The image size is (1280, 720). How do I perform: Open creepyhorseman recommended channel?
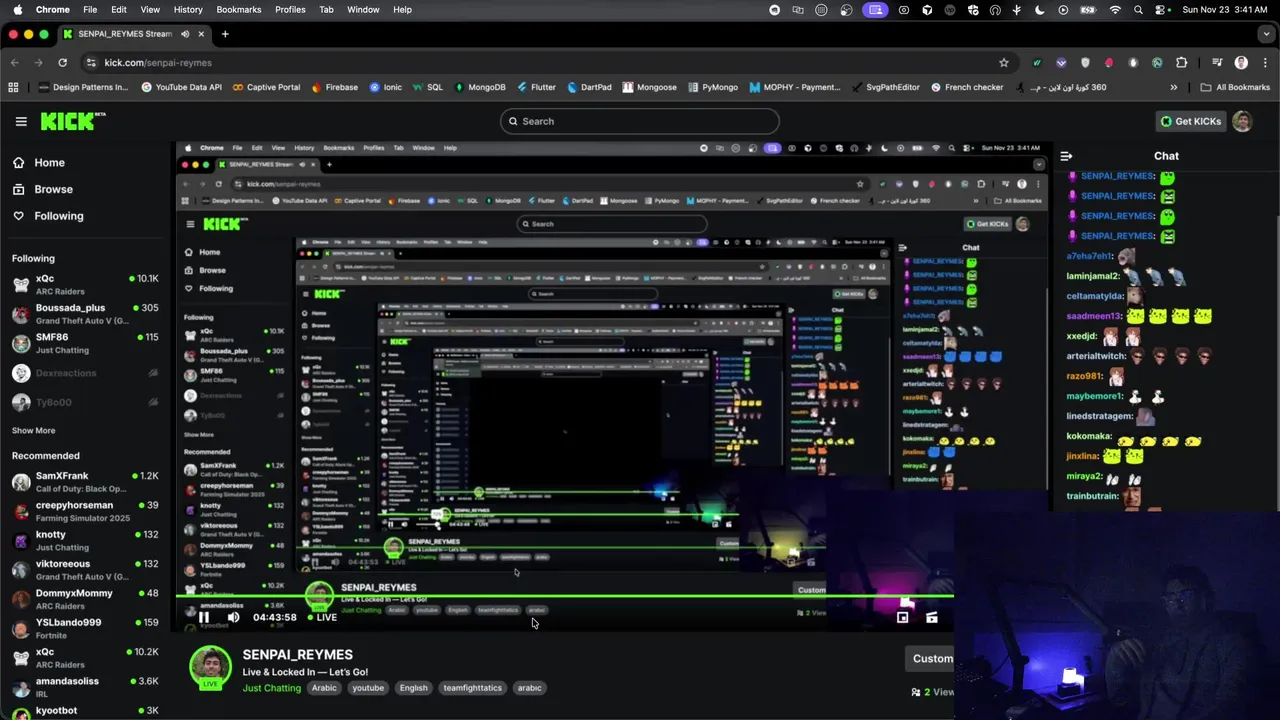coord(85,511)
